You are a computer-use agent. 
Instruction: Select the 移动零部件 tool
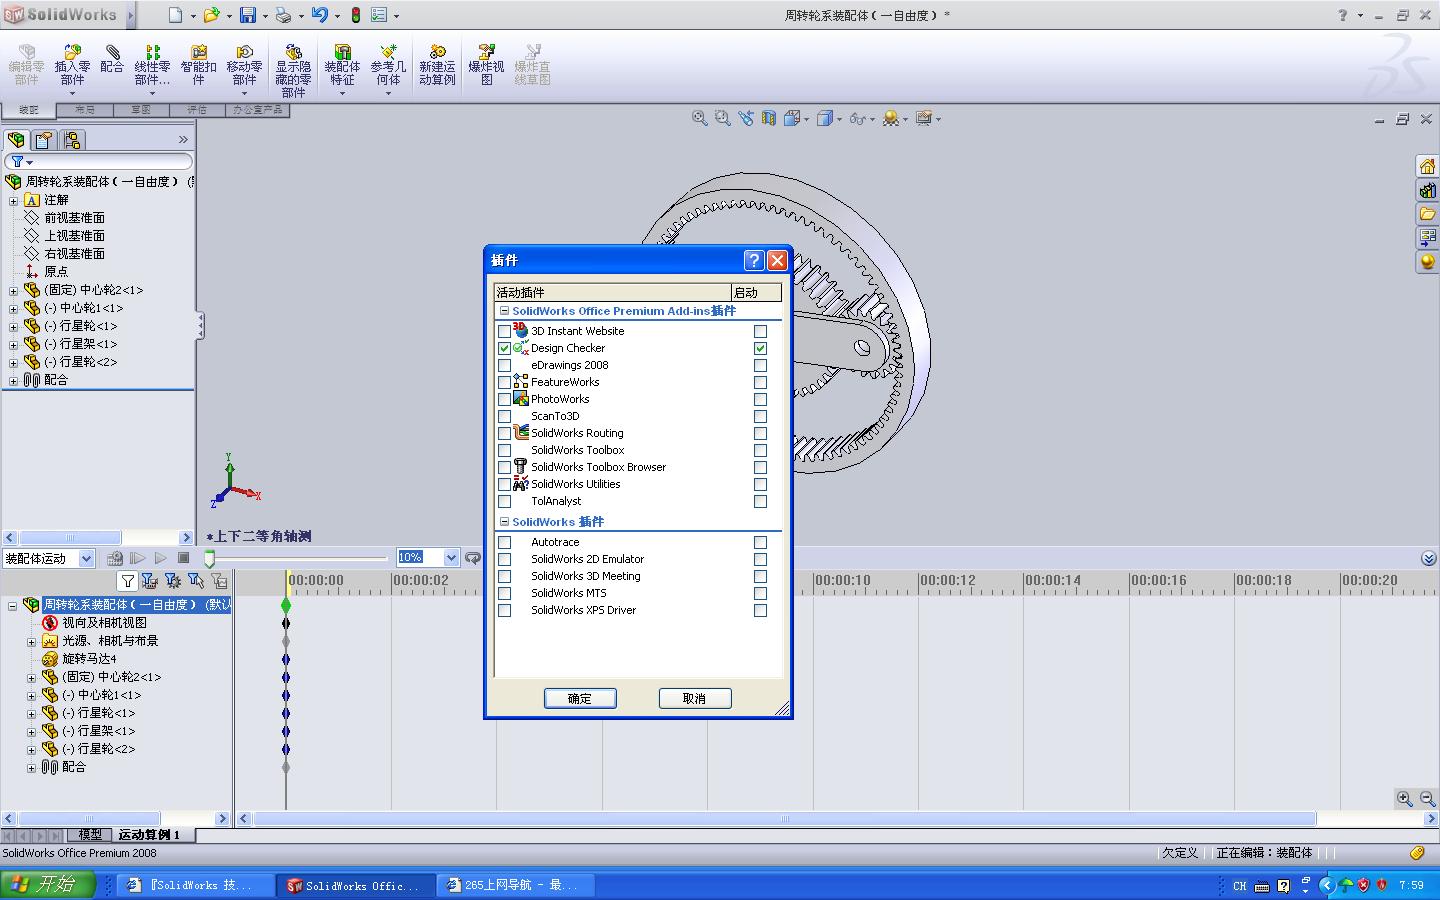[x=244, y=65]
